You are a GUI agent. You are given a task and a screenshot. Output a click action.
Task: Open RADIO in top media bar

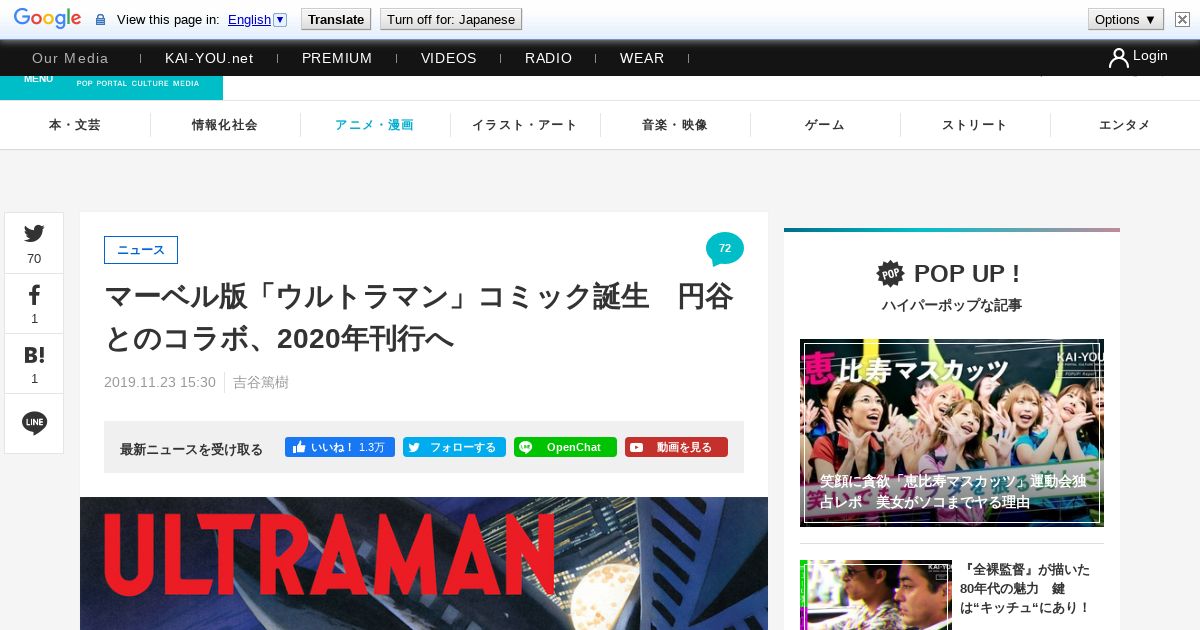[549, 58]
